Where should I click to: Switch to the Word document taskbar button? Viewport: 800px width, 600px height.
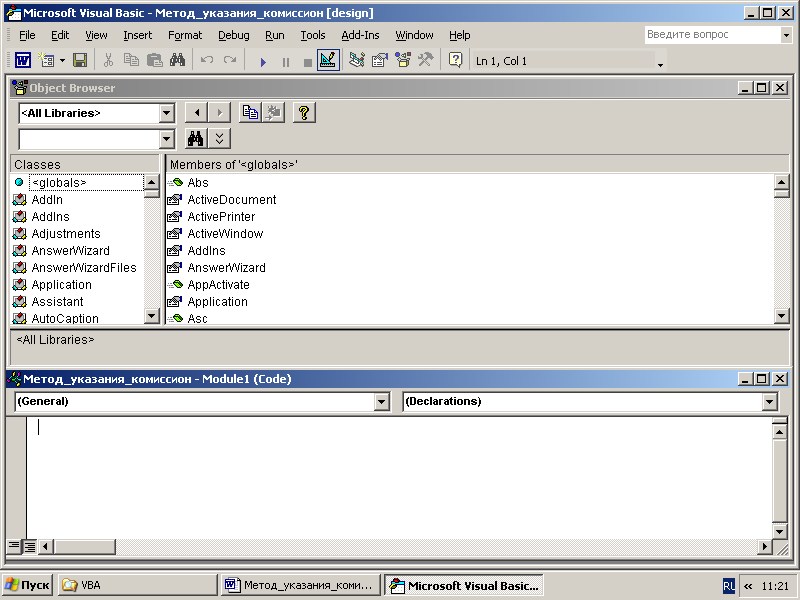(x=301, y=585)
